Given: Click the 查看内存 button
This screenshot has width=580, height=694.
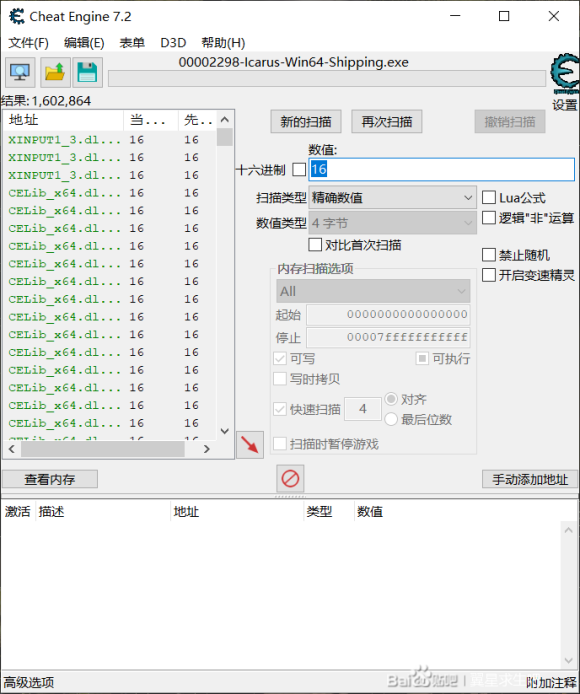Looking at the screenshot, I should pyautogui.click(x=50, y=479).
